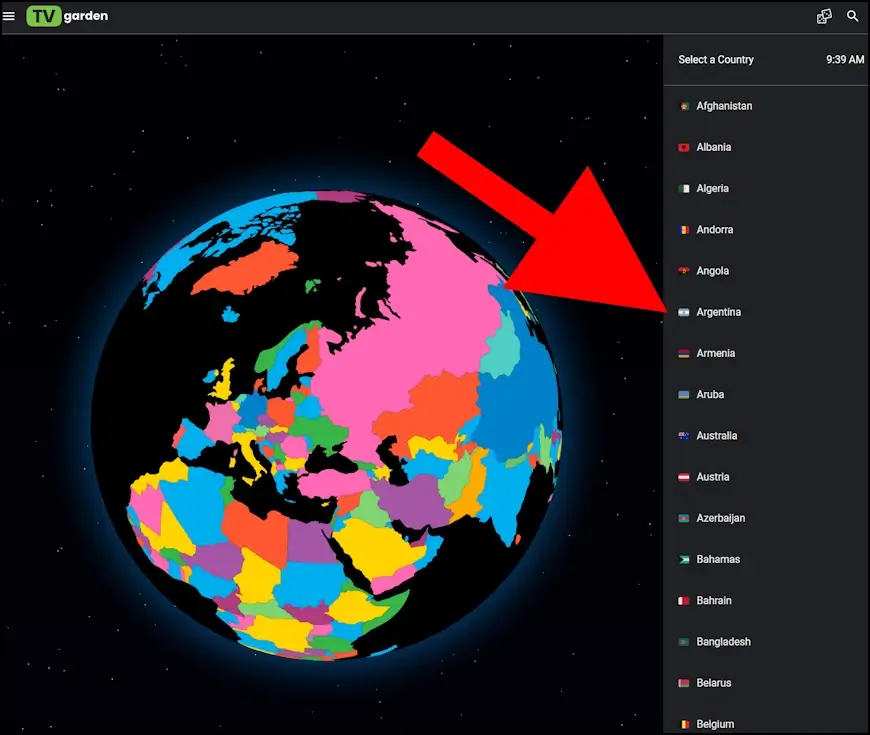Screen dimensions: 870x735
Task: Select Azerbaijan country entry
Action: click(720, 518)
